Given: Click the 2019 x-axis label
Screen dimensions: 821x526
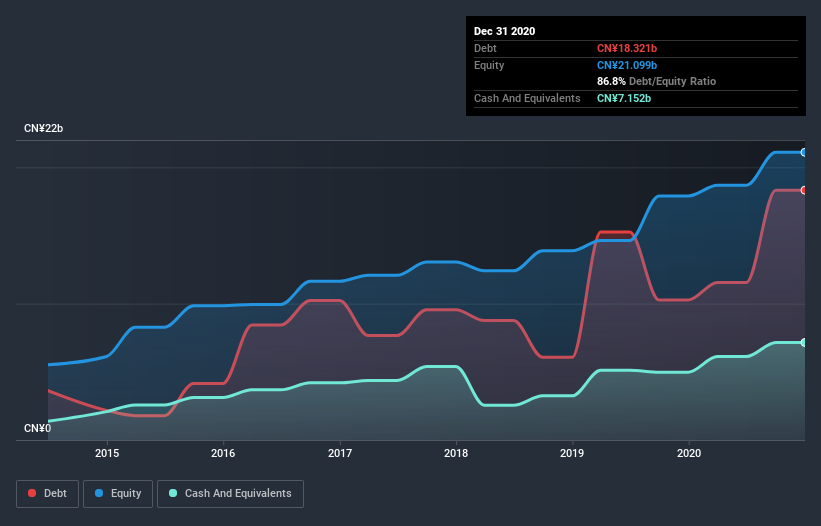Looking at the screenshot, I should point(572,453).
